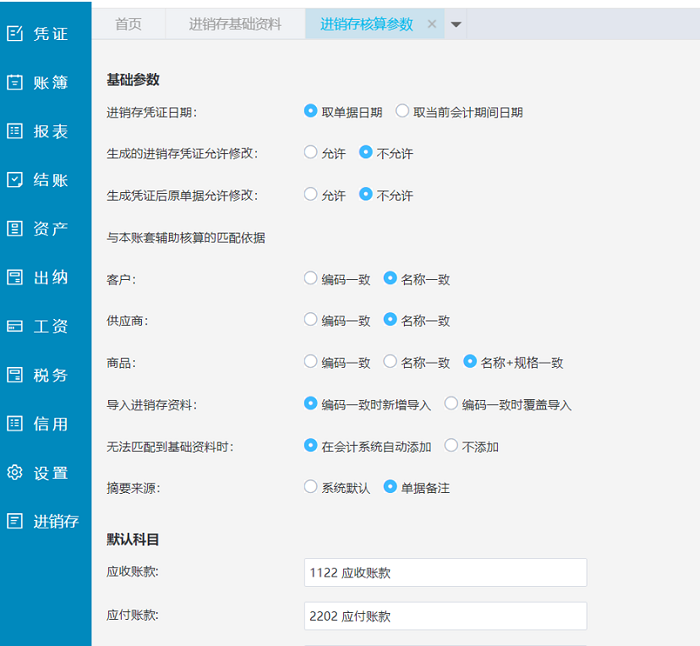
Task: Select 取当前会计期间日期 radio option
Action: (403, 112)
